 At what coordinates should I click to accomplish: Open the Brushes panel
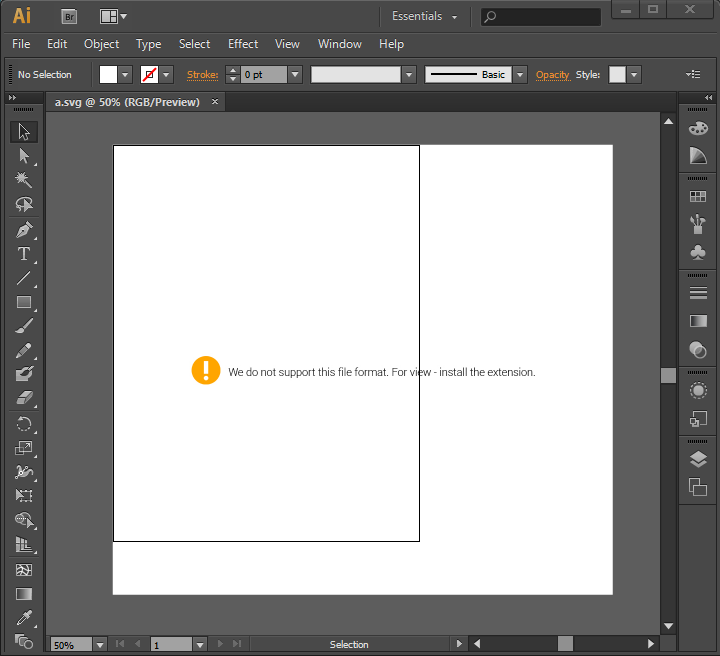(x=698, y=224)
